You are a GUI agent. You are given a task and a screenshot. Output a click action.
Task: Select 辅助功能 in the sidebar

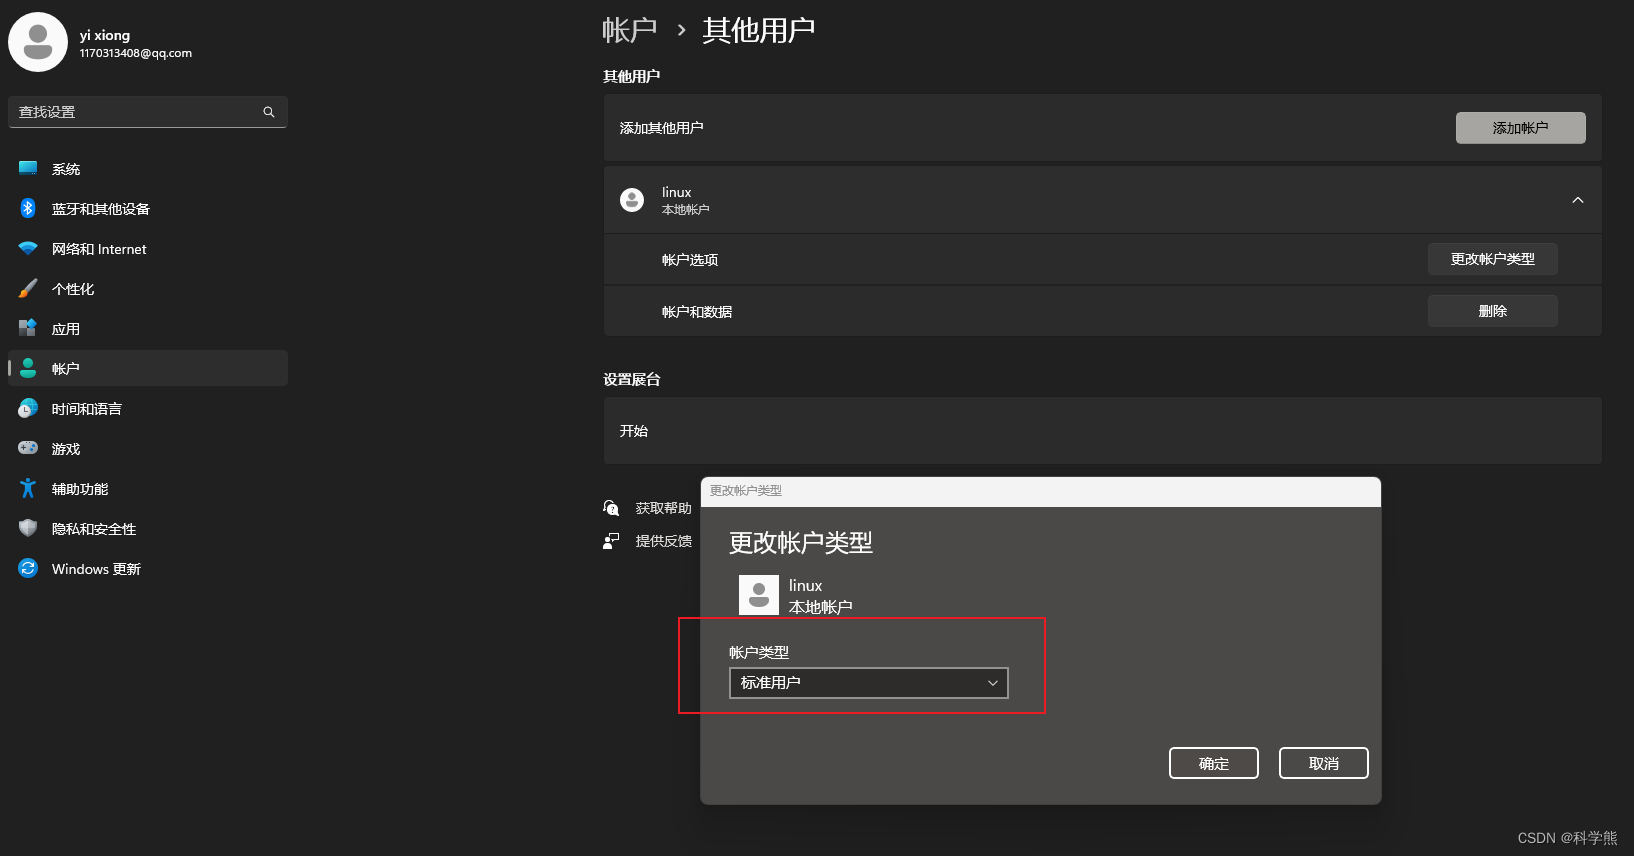point(148,489)
